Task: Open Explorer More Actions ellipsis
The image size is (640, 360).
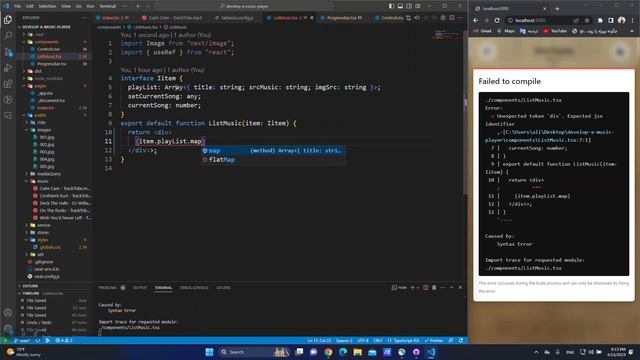Action: point(84,18)
